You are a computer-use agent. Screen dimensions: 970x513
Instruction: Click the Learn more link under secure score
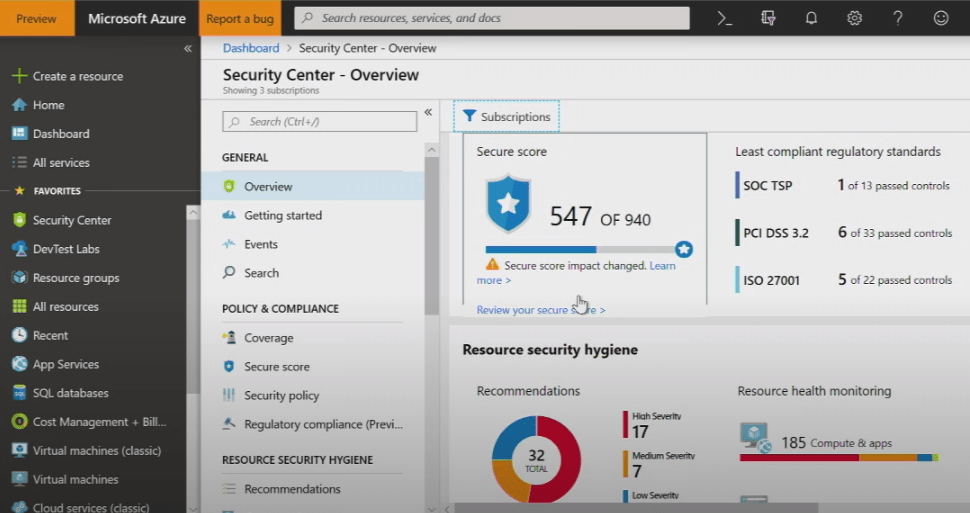662,265
